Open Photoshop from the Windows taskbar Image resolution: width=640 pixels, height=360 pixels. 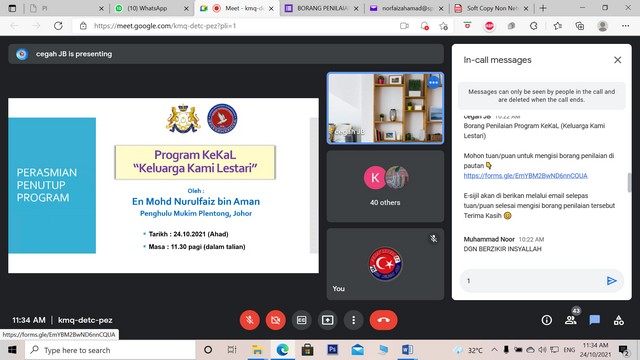pos(333,350)
